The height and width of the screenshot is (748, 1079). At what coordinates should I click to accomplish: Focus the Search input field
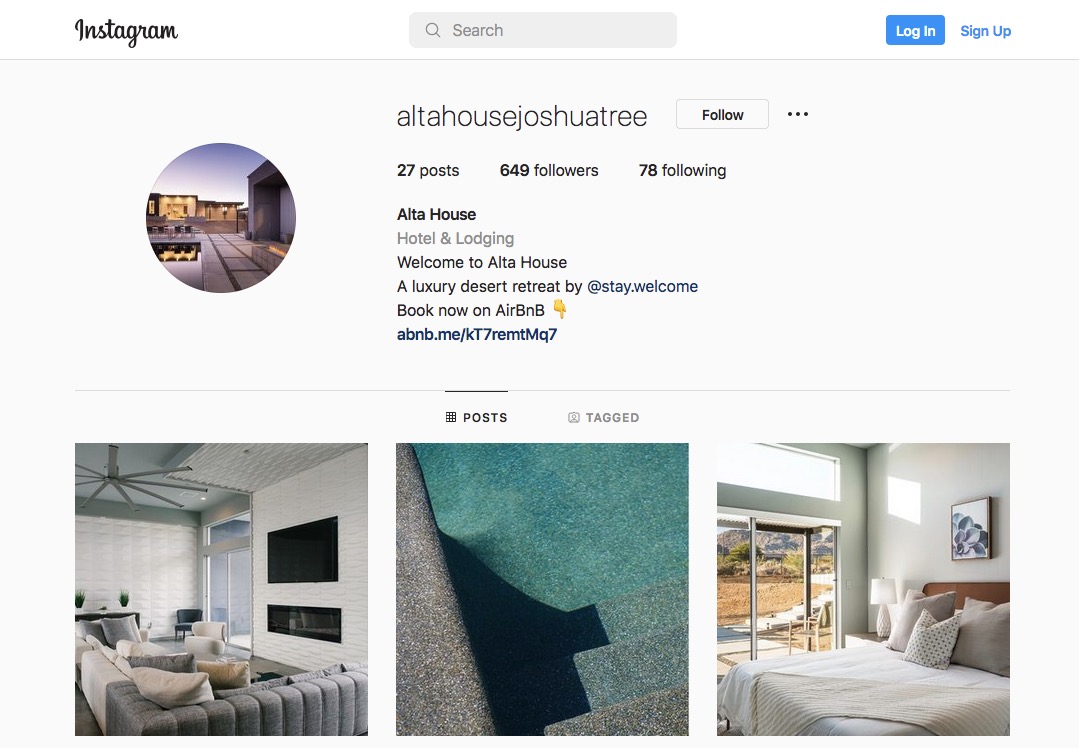542,30
